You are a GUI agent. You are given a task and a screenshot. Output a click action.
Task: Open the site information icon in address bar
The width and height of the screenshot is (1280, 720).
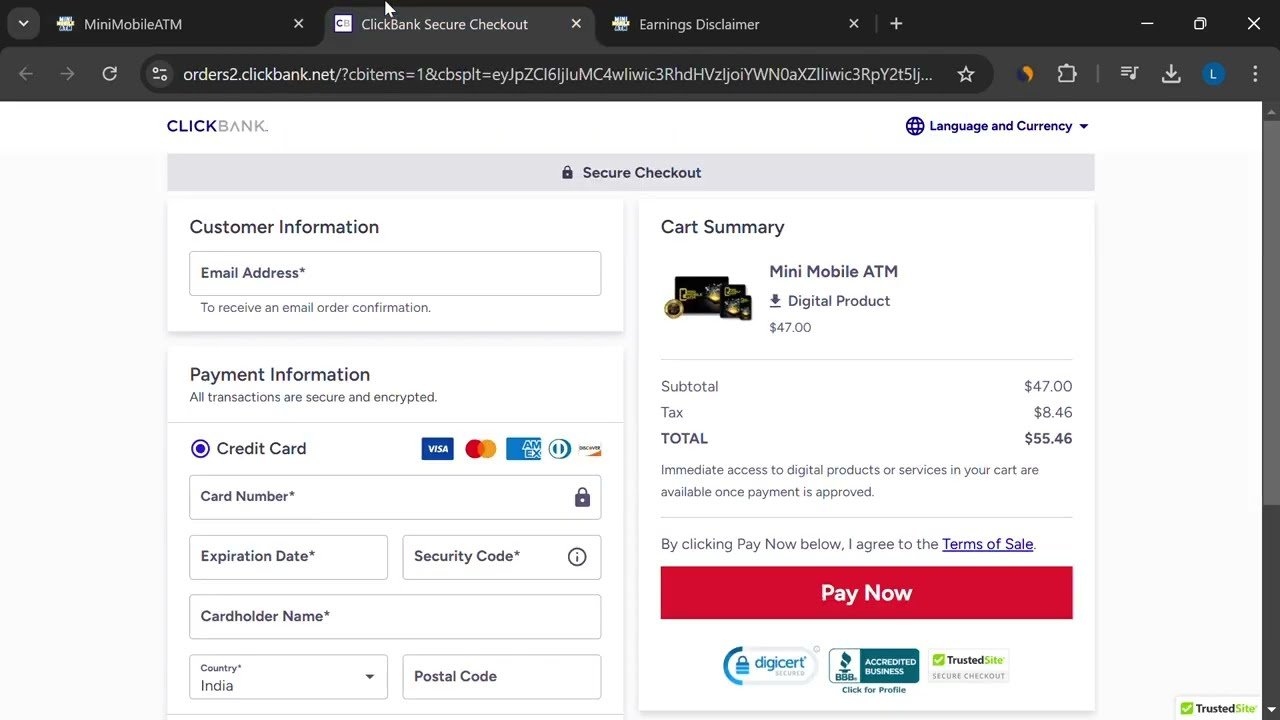pyautogui.click(x=160, y=74)
